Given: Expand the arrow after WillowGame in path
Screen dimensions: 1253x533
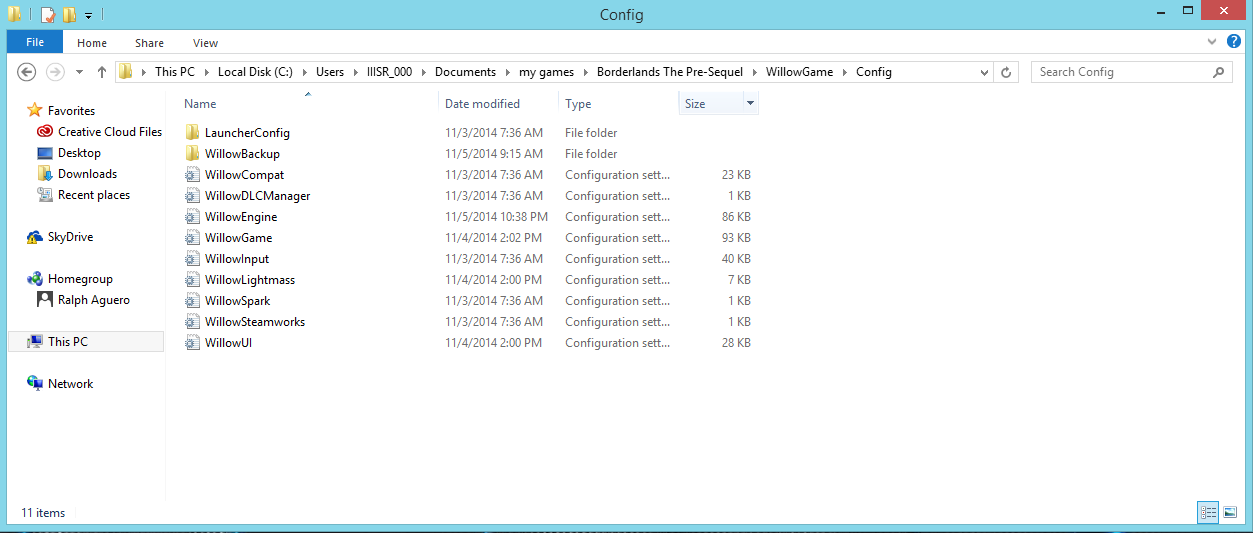Looking at the screenshot, I should point(845,72).
